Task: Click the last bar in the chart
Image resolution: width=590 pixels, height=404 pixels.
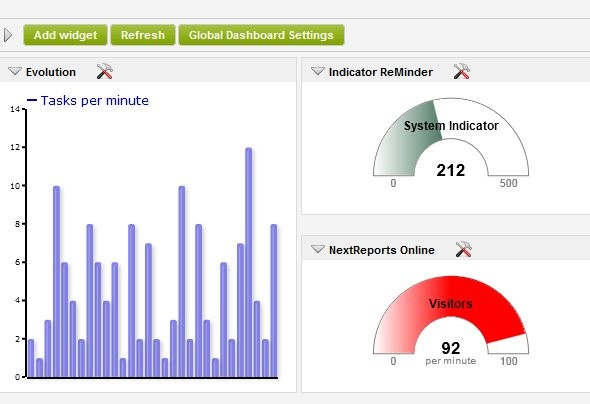Action: click(x=274, y=301)
